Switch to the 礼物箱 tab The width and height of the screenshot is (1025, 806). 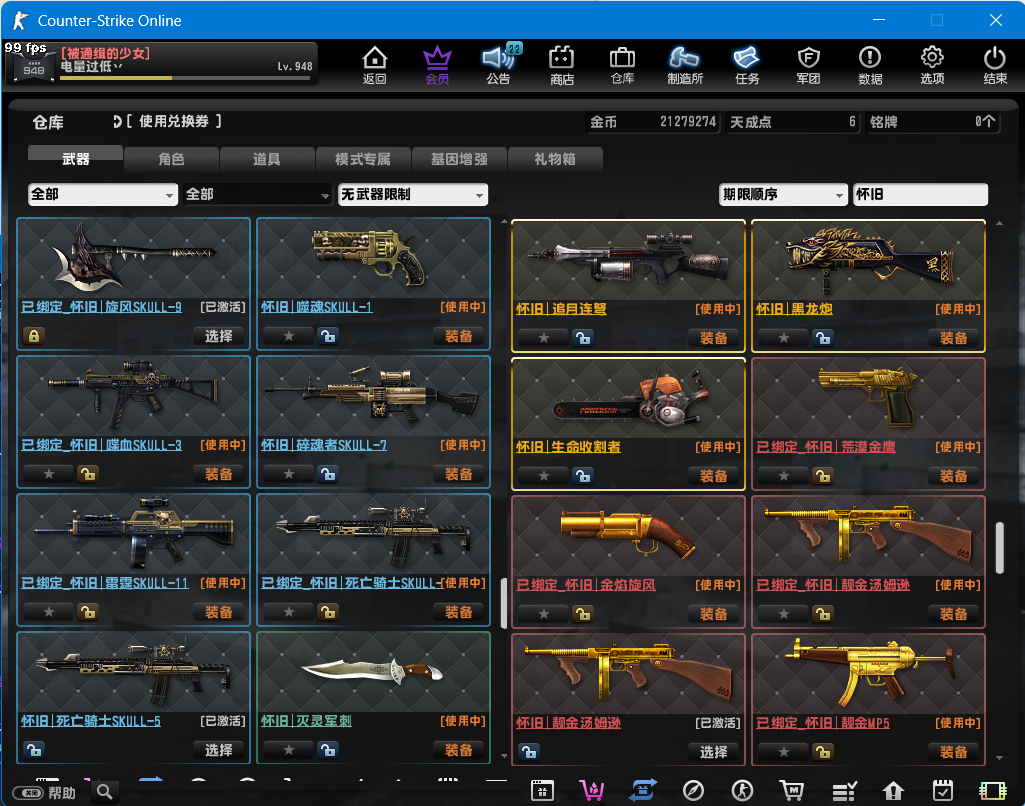(x=554, y=159)
